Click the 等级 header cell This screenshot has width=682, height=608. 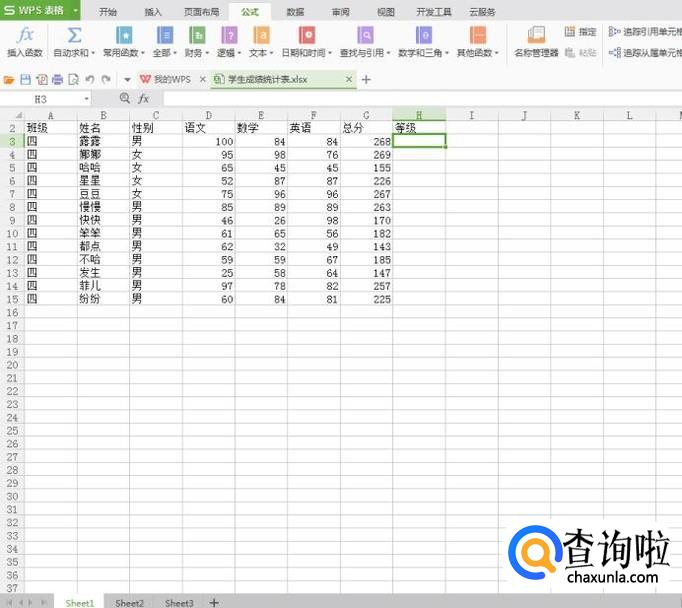419,128
